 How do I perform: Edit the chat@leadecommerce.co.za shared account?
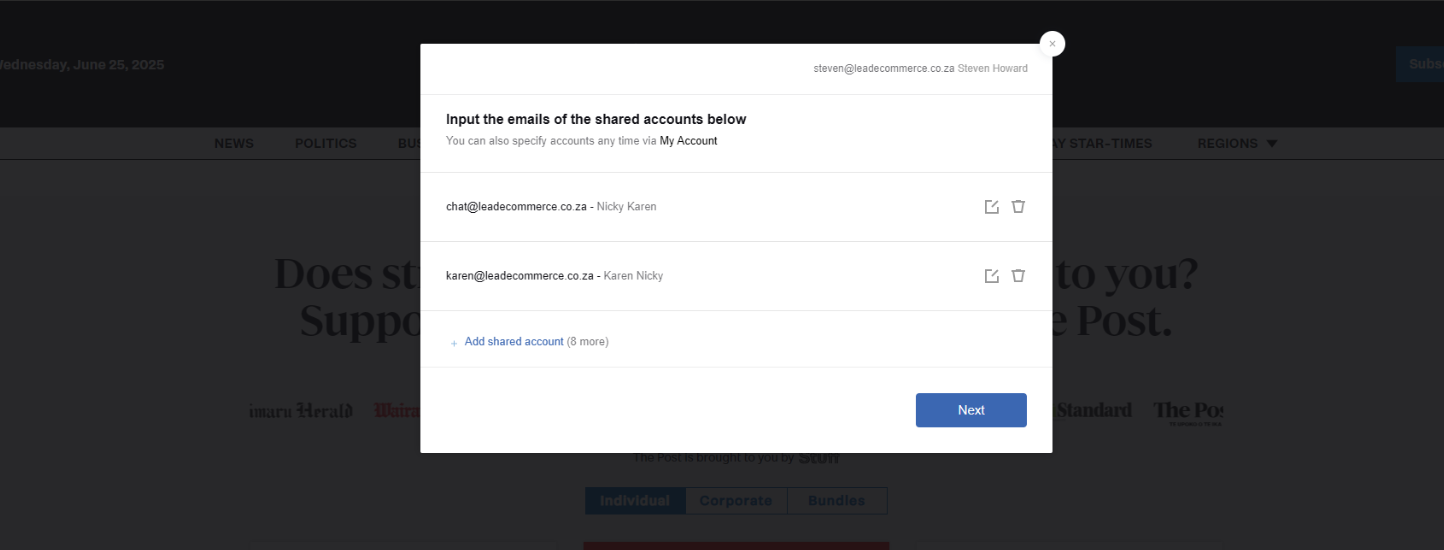991,207
